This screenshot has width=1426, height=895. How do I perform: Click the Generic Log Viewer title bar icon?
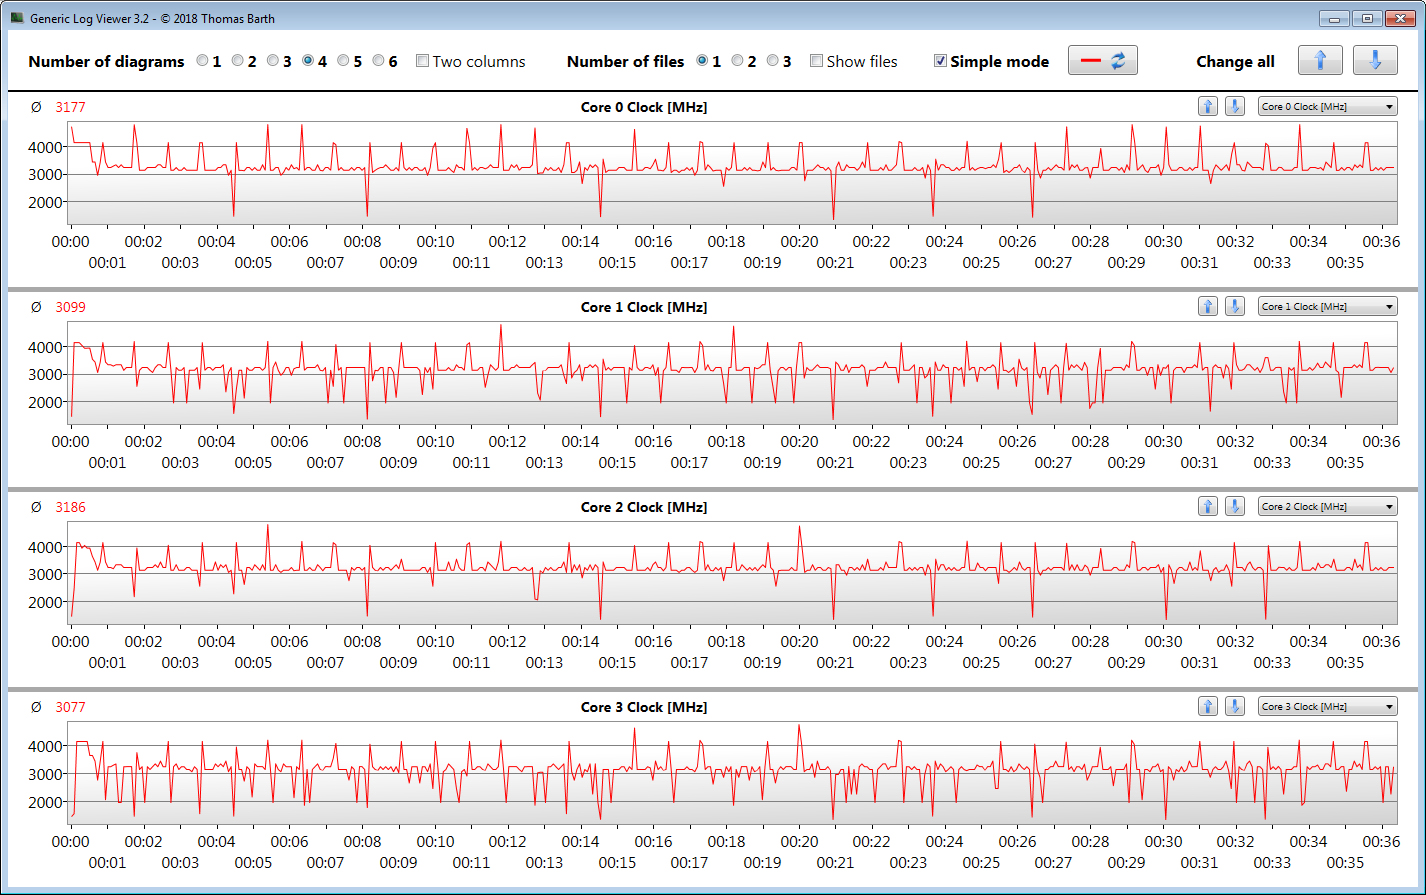(x=17, y=18)
